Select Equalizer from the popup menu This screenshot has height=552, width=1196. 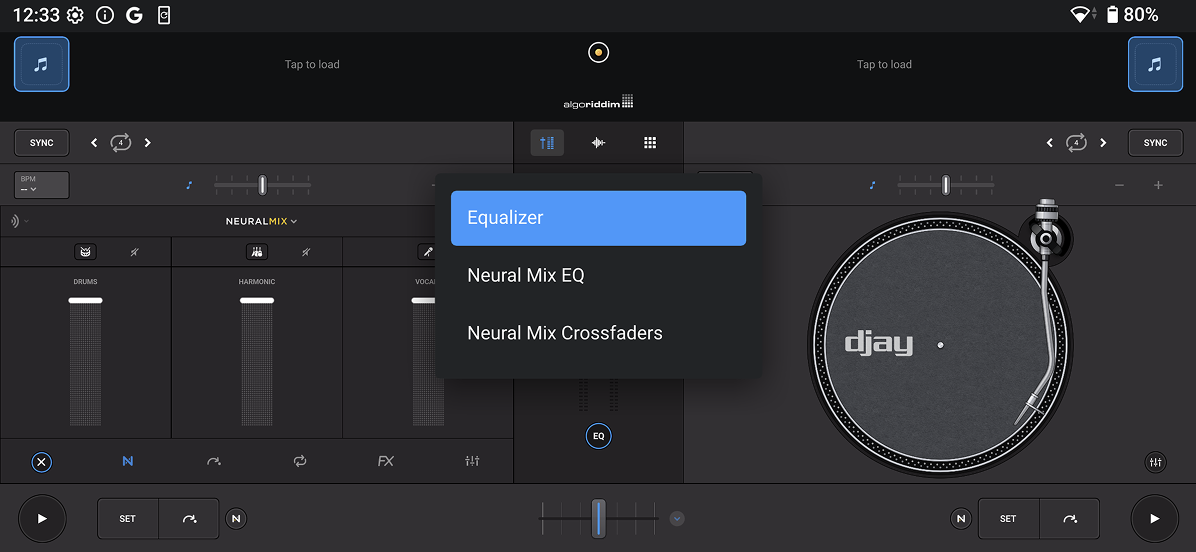[x=599, y=218]
